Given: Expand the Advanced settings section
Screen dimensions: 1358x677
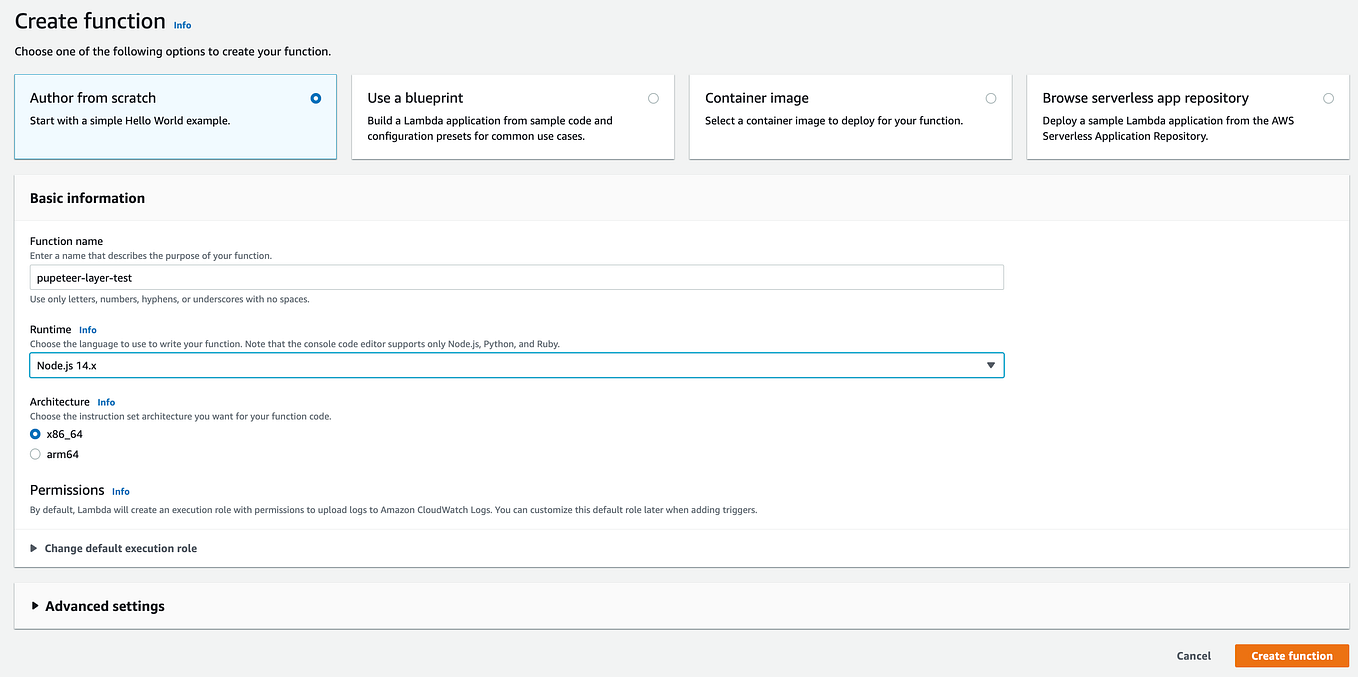Looking at the screenshot, I should tap(105, 606).
